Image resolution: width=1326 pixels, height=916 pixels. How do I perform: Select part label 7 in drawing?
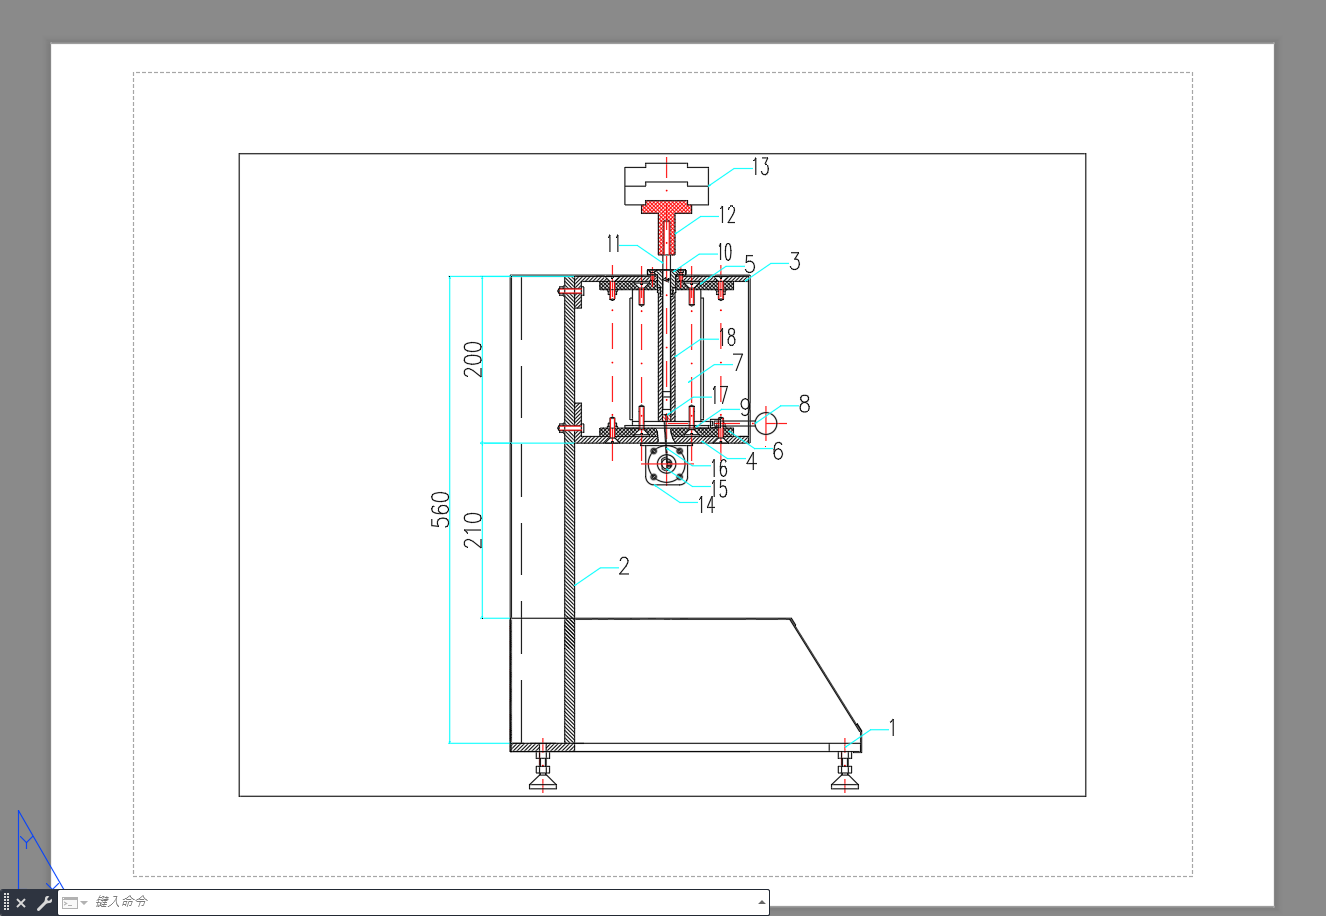pos(738,363)
